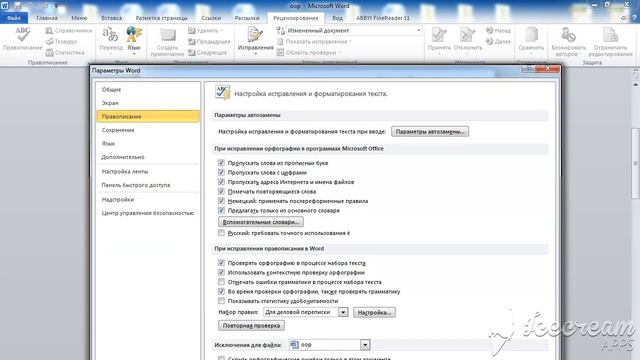
Task: Open Тезаурус thesaurus tool
Action: [62, 42]
